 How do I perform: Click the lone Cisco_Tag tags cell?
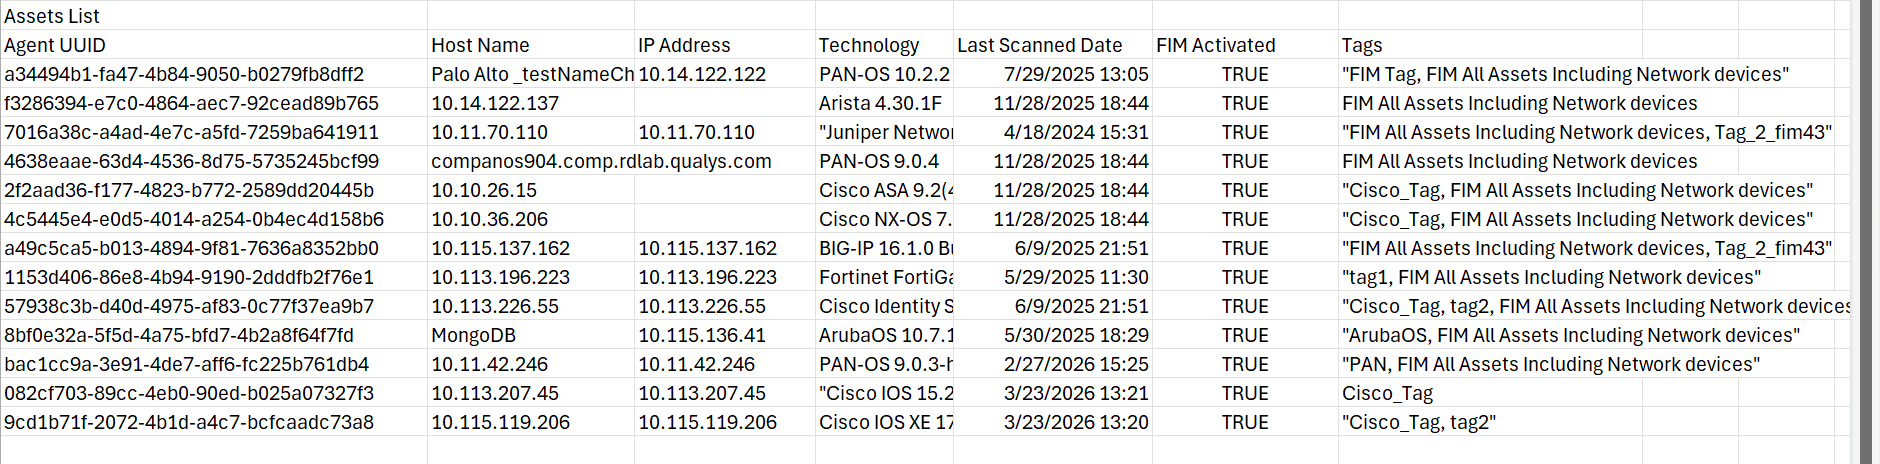(1387, 393)
